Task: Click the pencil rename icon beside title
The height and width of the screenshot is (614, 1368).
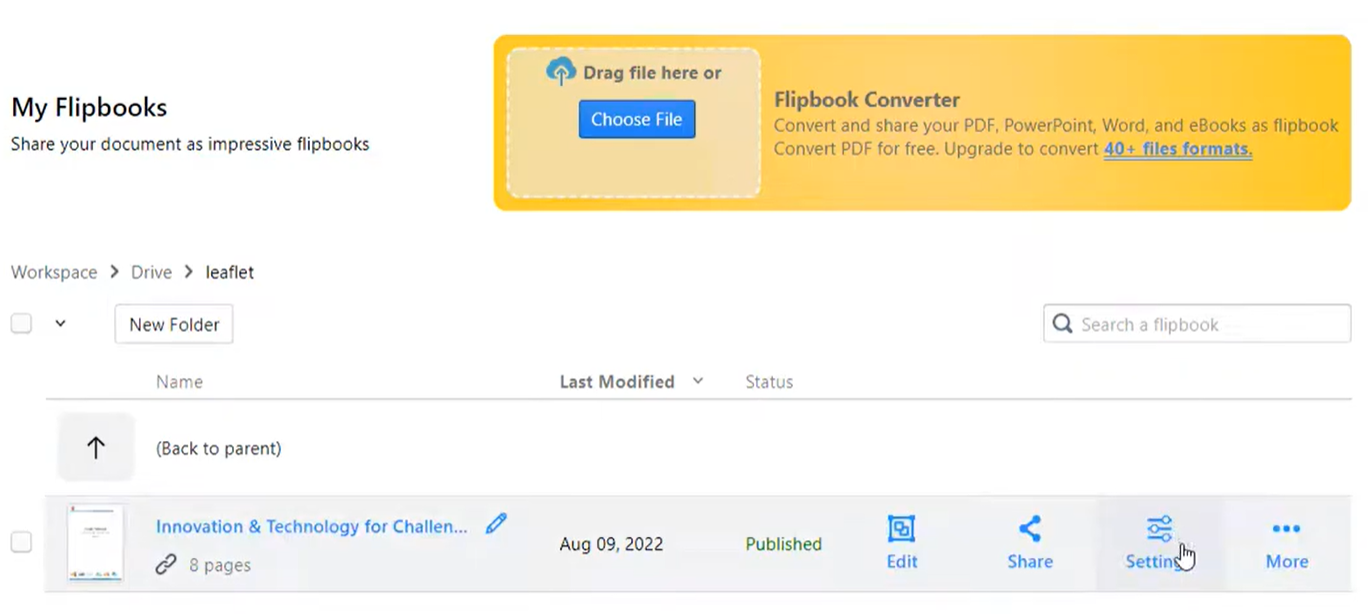Action: pos(496,524)
